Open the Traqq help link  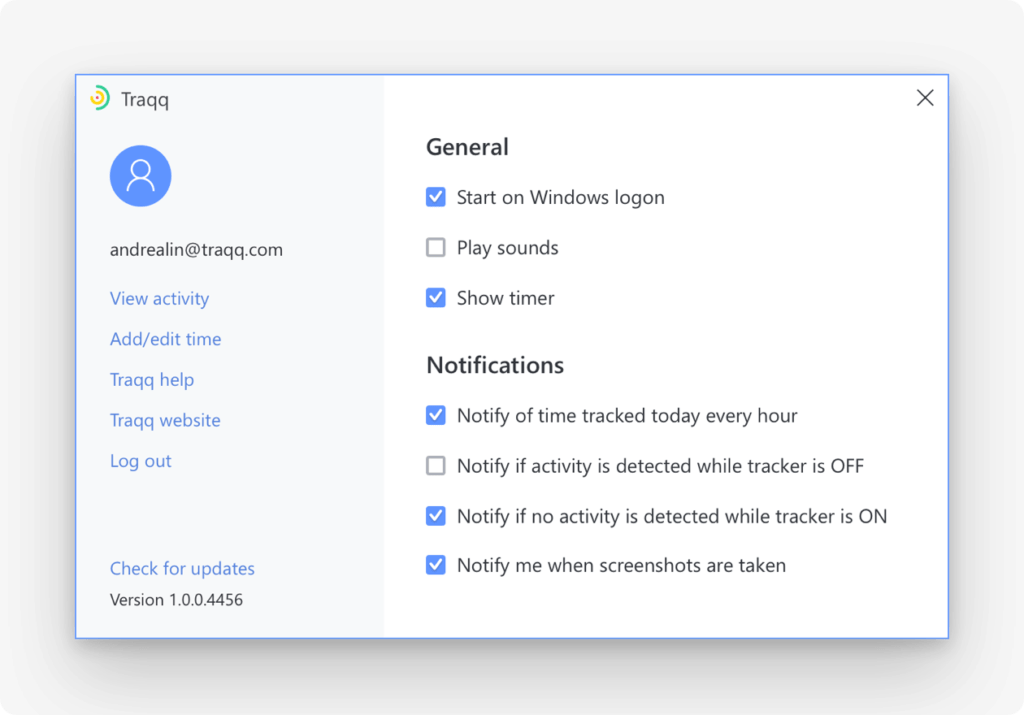152,380
